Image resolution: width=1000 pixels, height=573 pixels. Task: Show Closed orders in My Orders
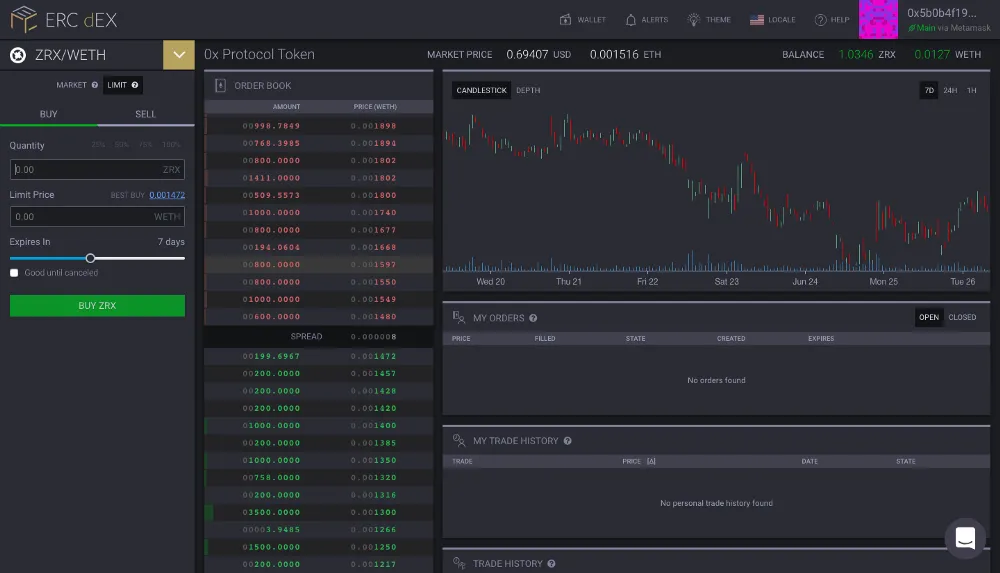pos(962,317)
